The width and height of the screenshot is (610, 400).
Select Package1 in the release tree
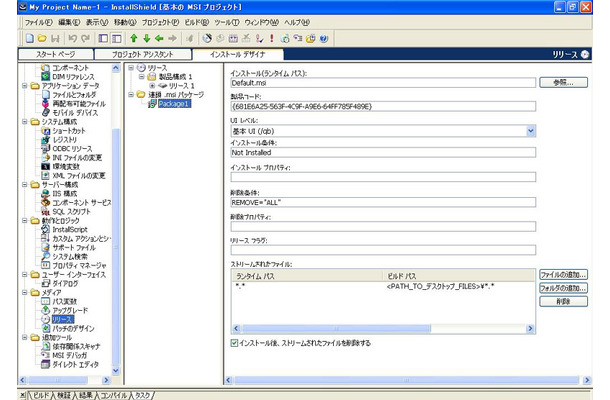pos(174,104)
